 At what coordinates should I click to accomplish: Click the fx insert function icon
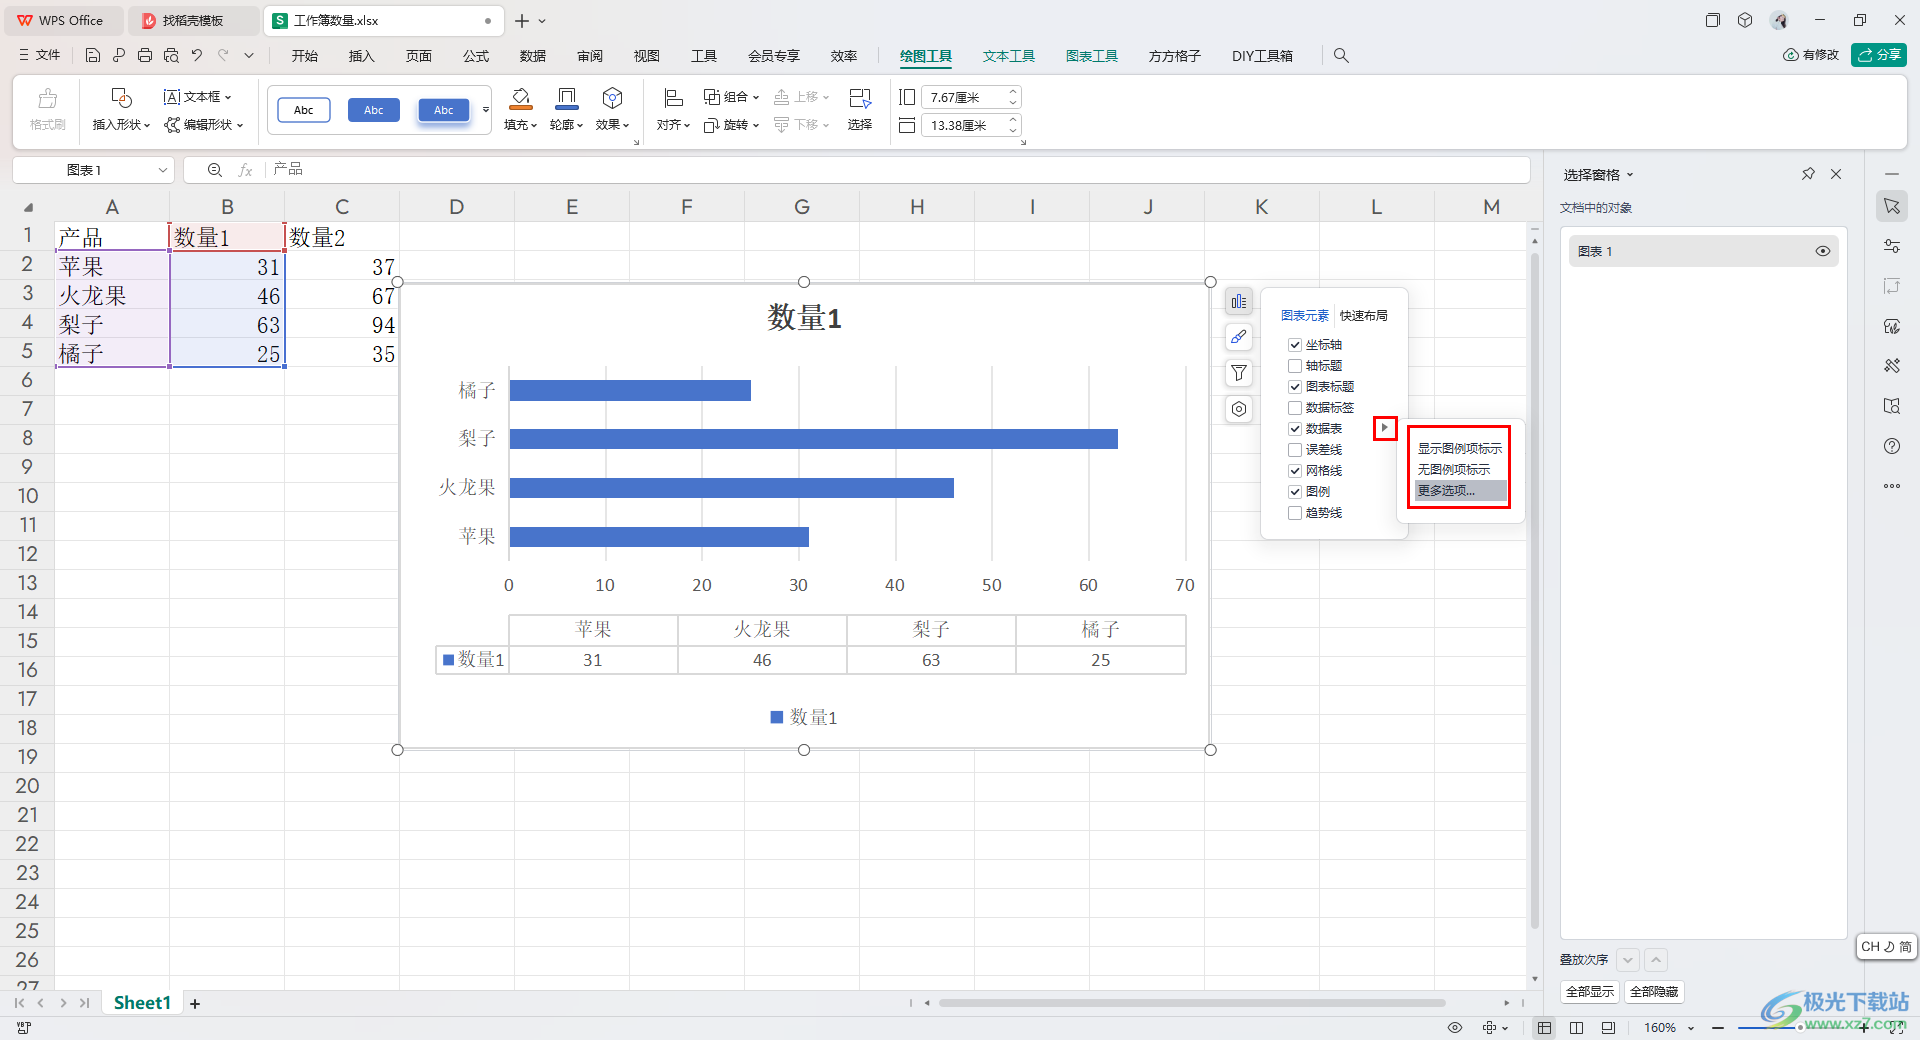[245, 170]
